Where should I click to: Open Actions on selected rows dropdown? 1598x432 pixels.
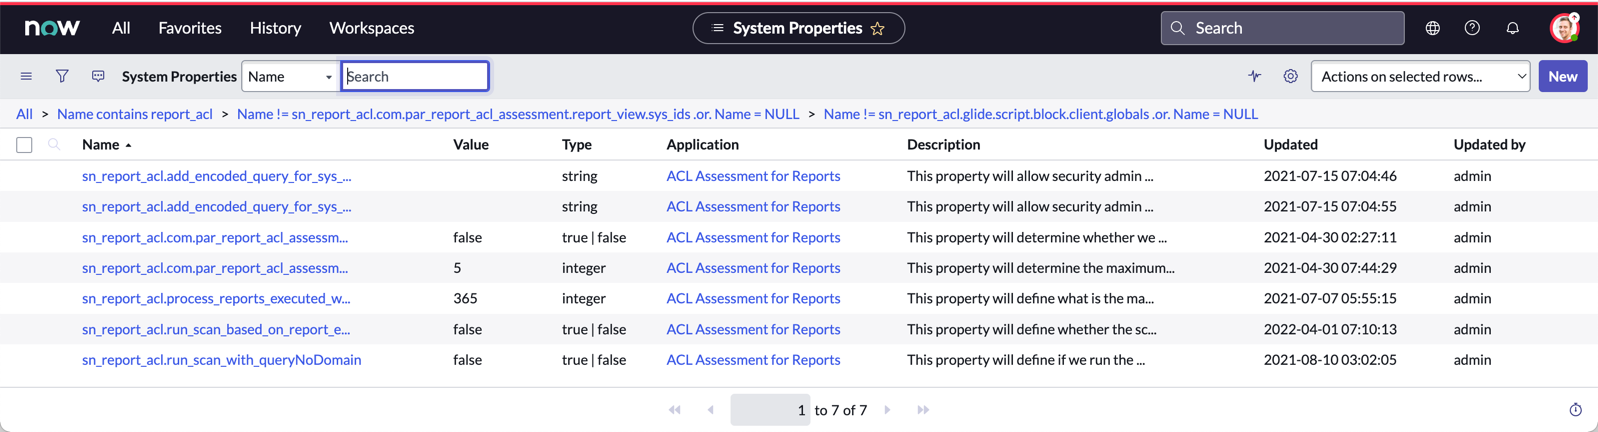tap(1420, 76)
